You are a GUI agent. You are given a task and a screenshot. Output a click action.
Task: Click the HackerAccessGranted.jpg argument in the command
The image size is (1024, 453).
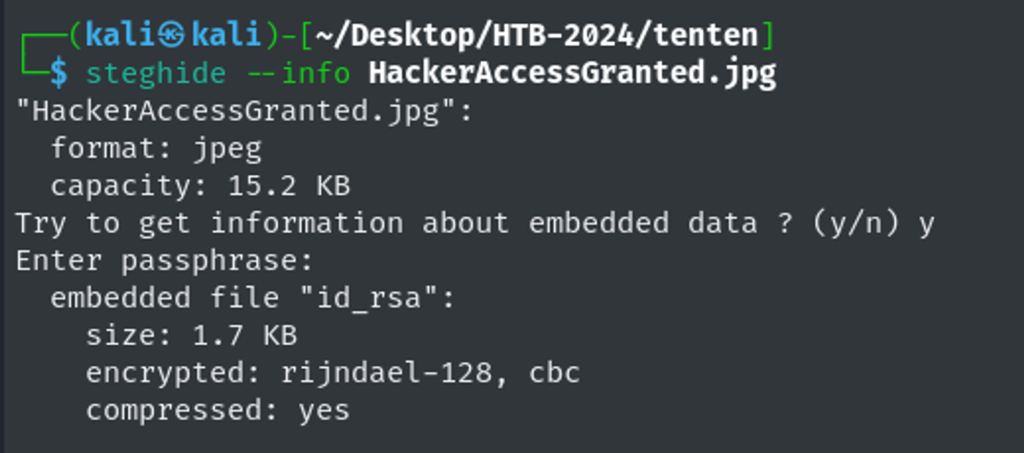point(572,73)
